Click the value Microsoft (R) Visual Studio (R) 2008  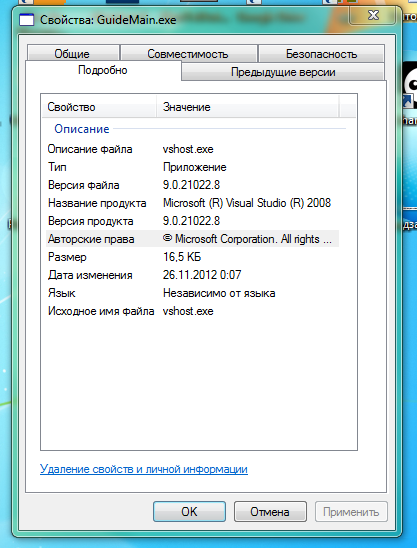[x=247, y=203]
